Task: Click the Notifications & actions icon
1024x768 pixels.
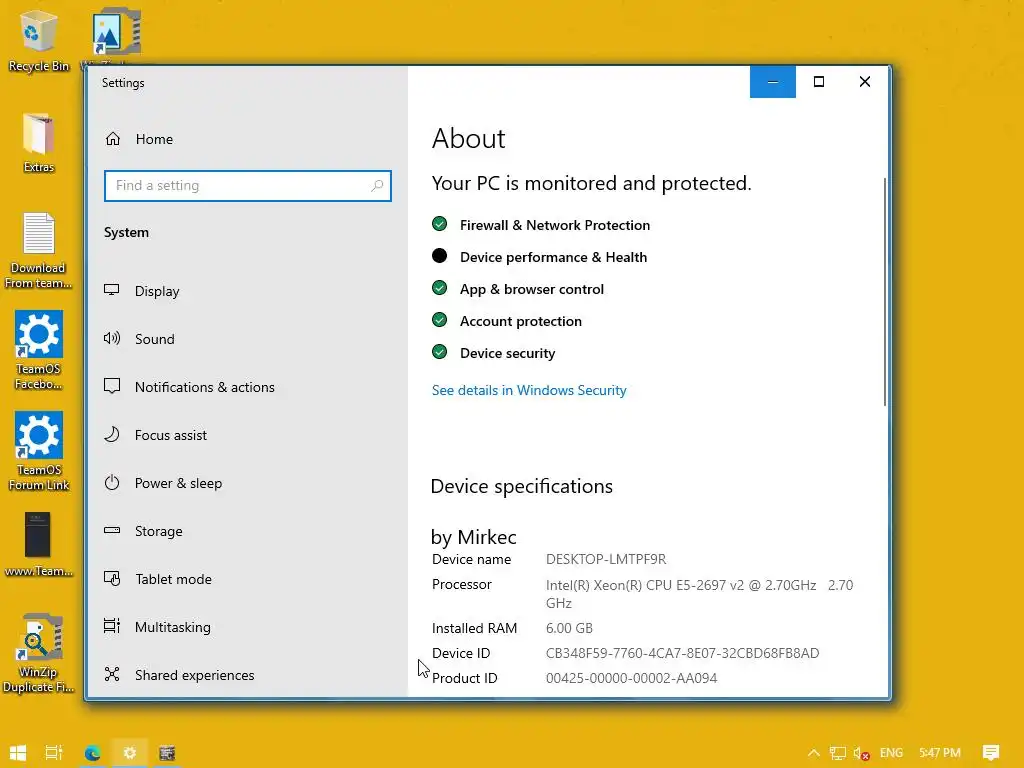Action: (x=112, y=386)
